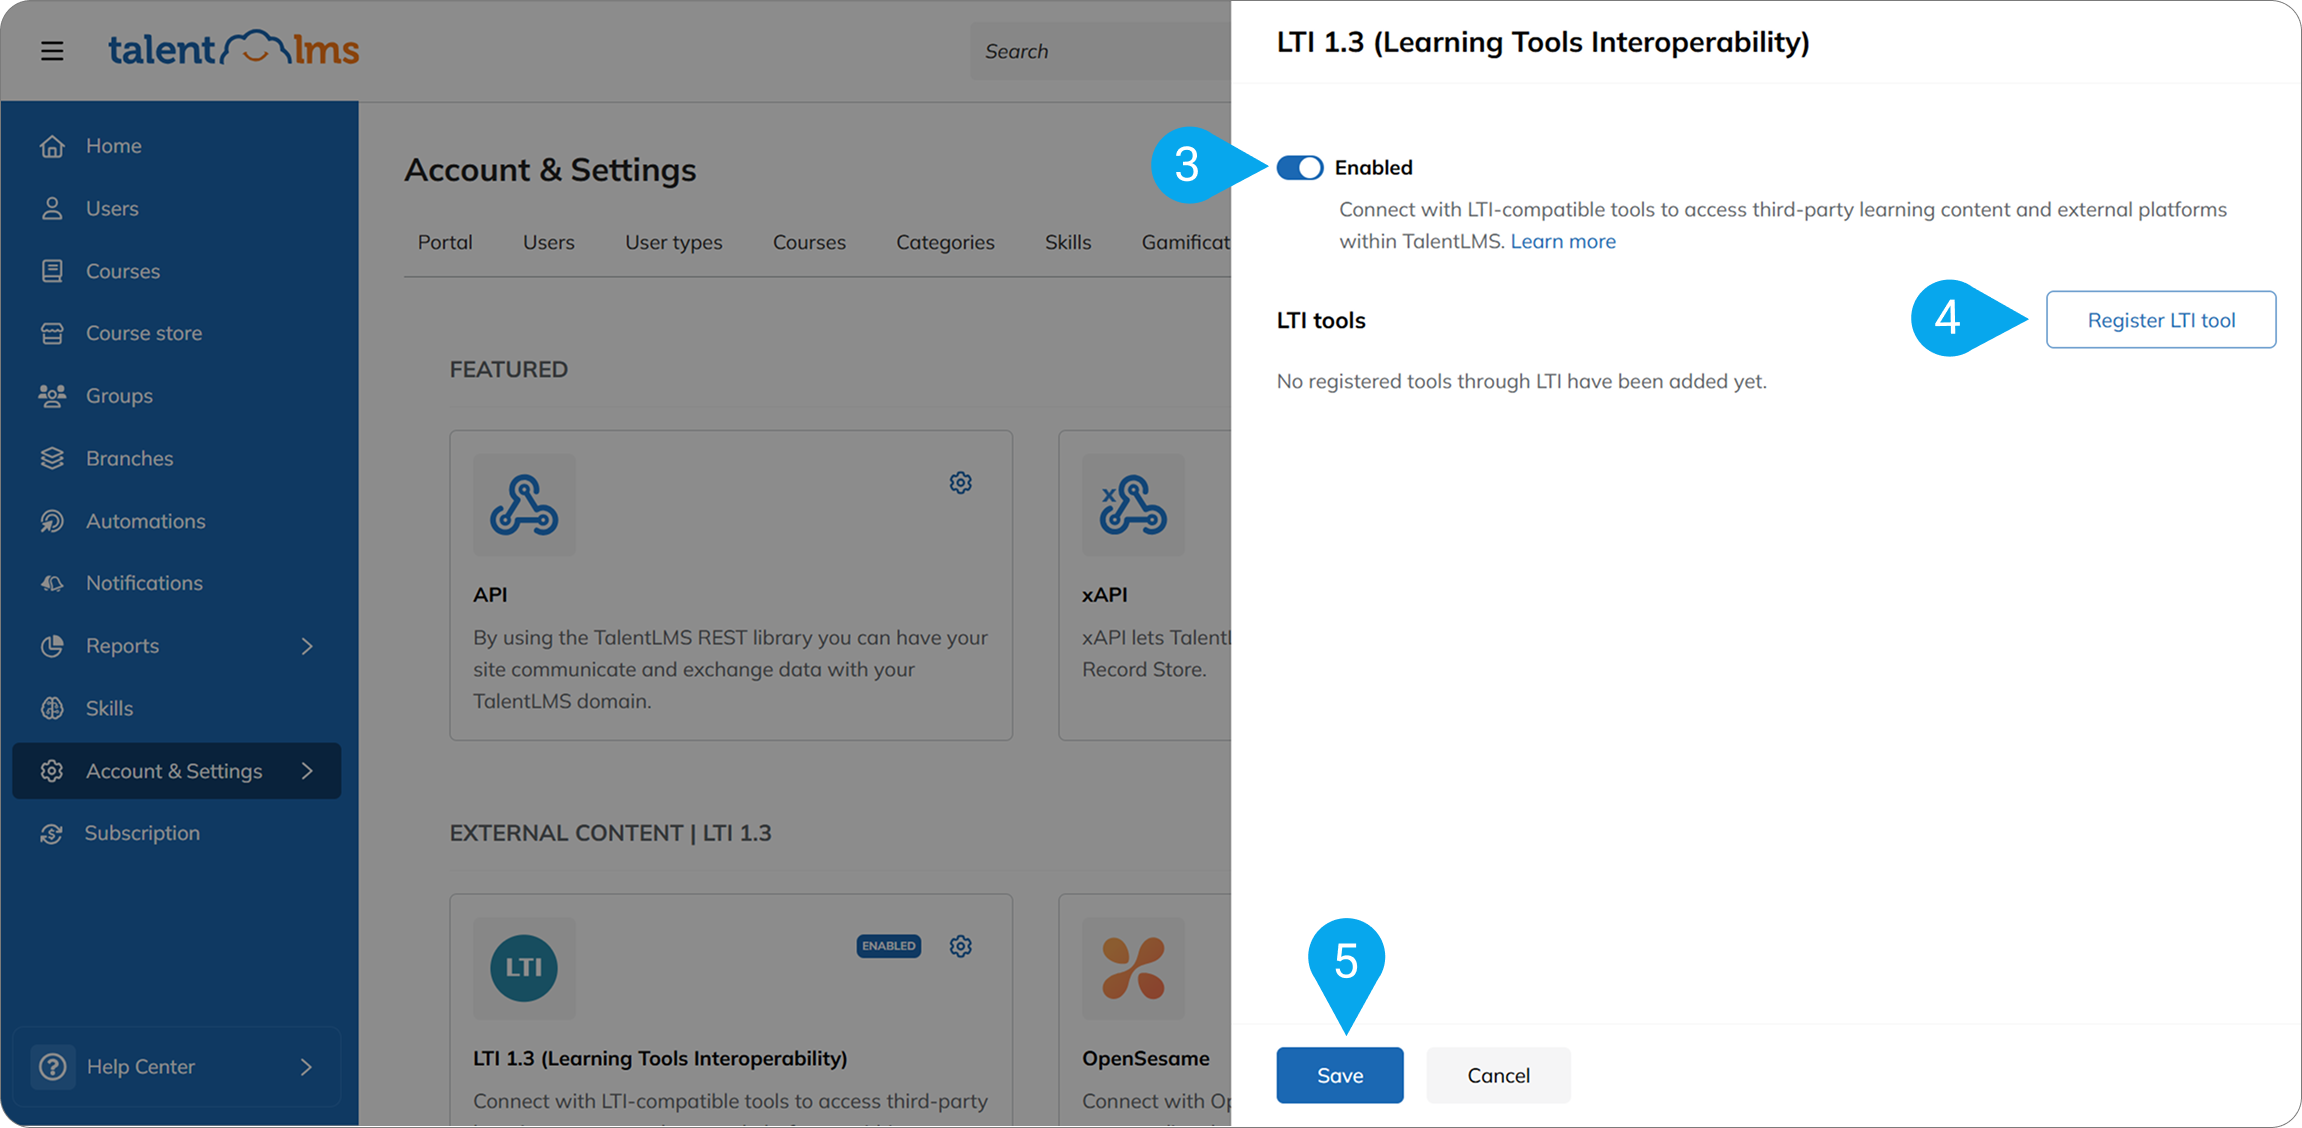Open the hamburger menu icon
Viewport: 2302px width, 1128px height.
[52, 50]
